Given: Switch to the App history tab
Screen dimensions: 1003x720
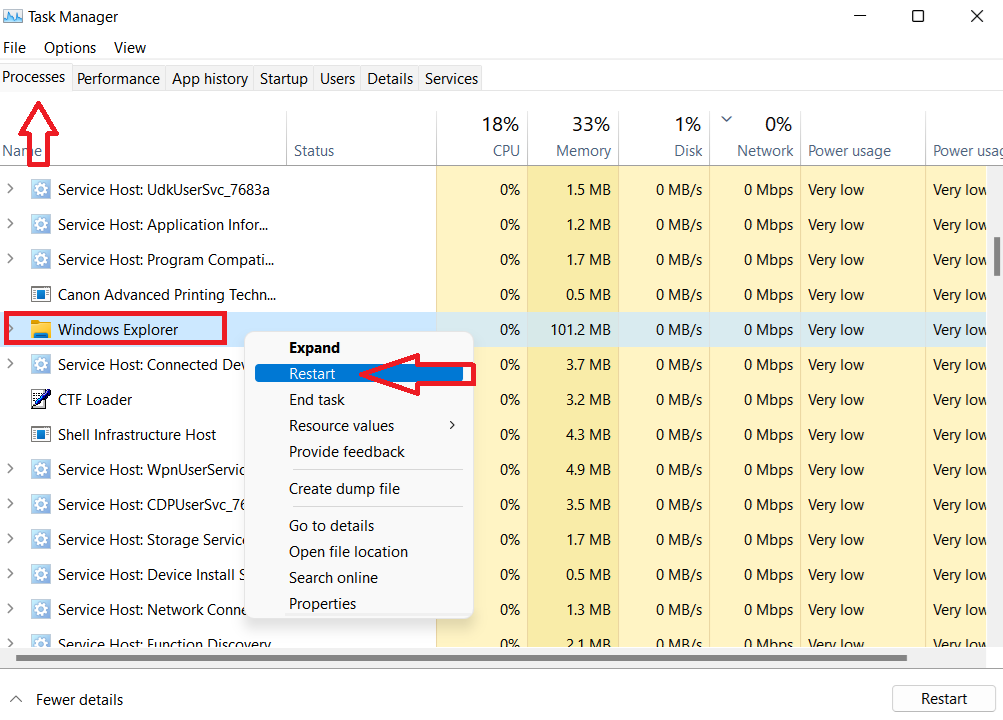Looking at the screenshot, I should pos(210,79).
